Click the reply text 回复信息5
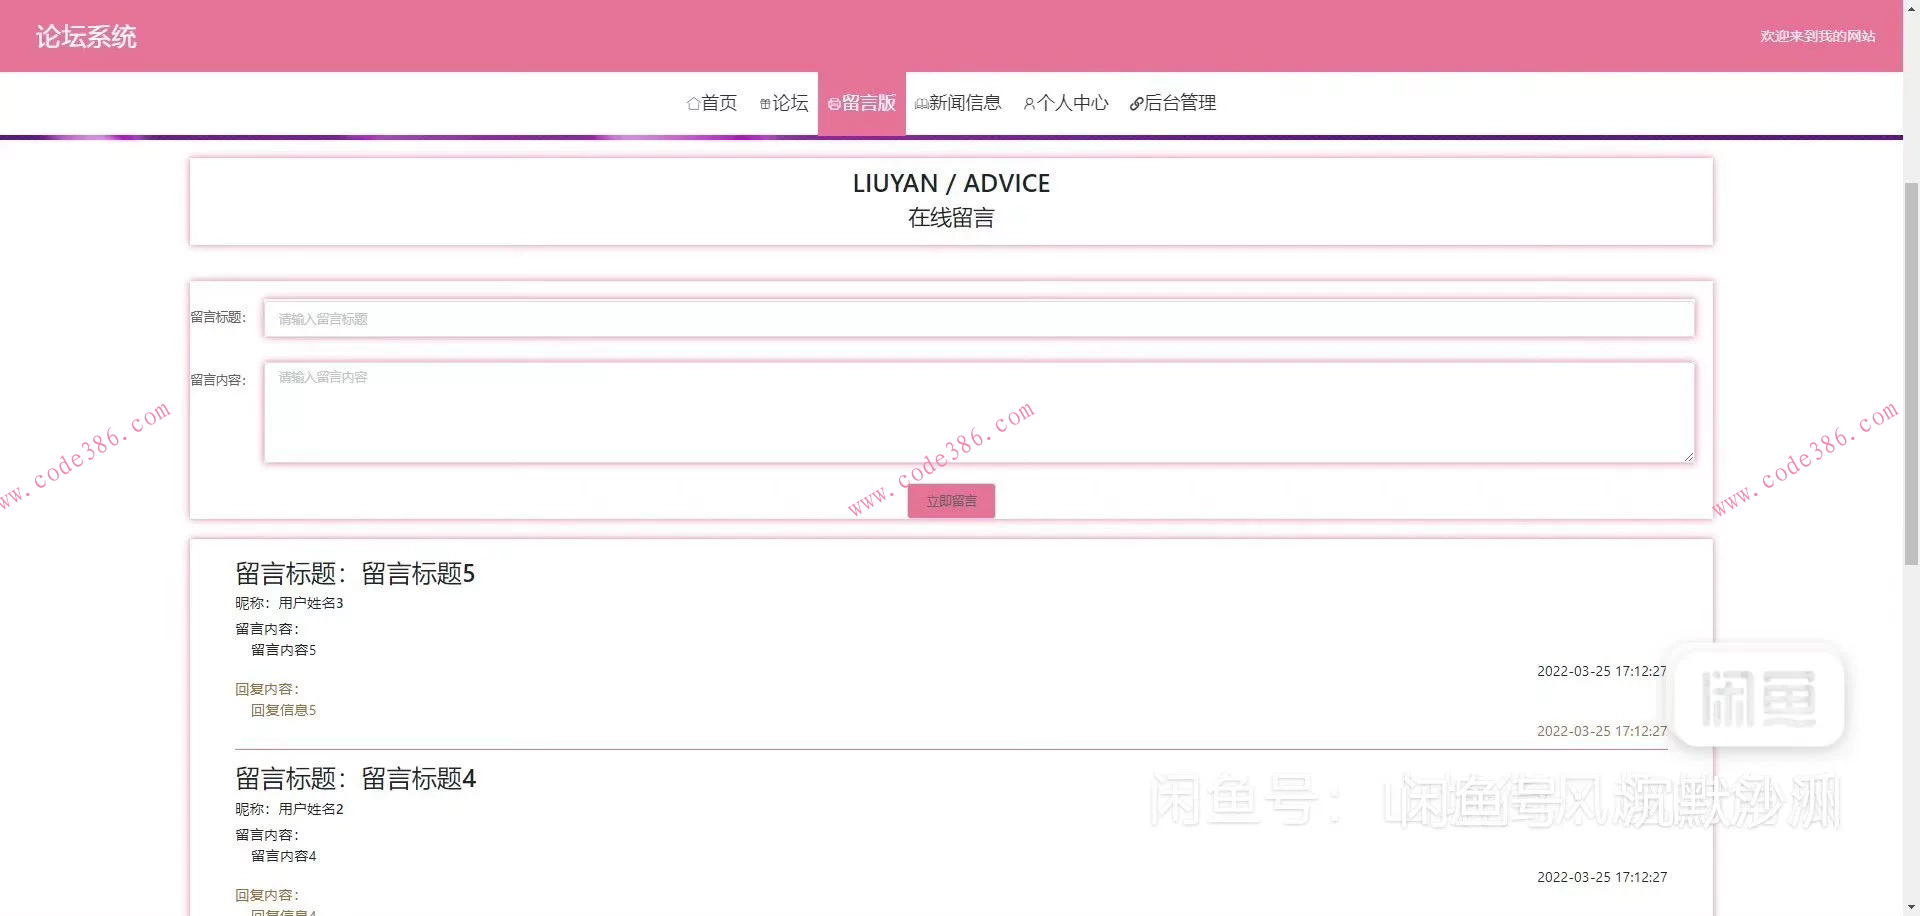 click(283, 710)
